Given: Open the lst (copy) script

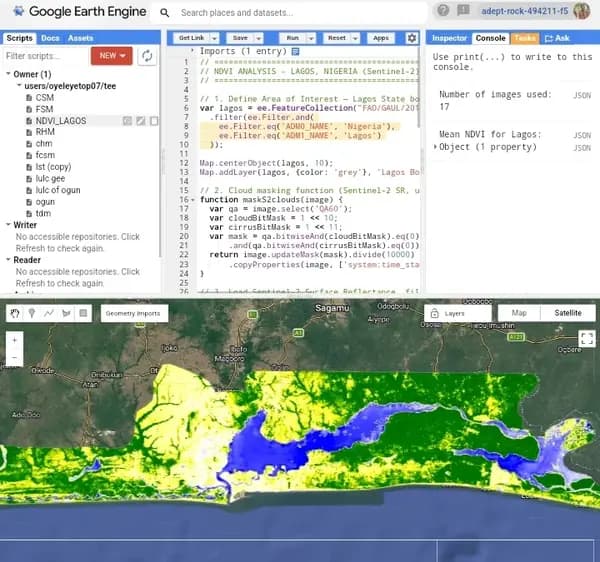Looking at the screenshot, I should coord(53,167).
